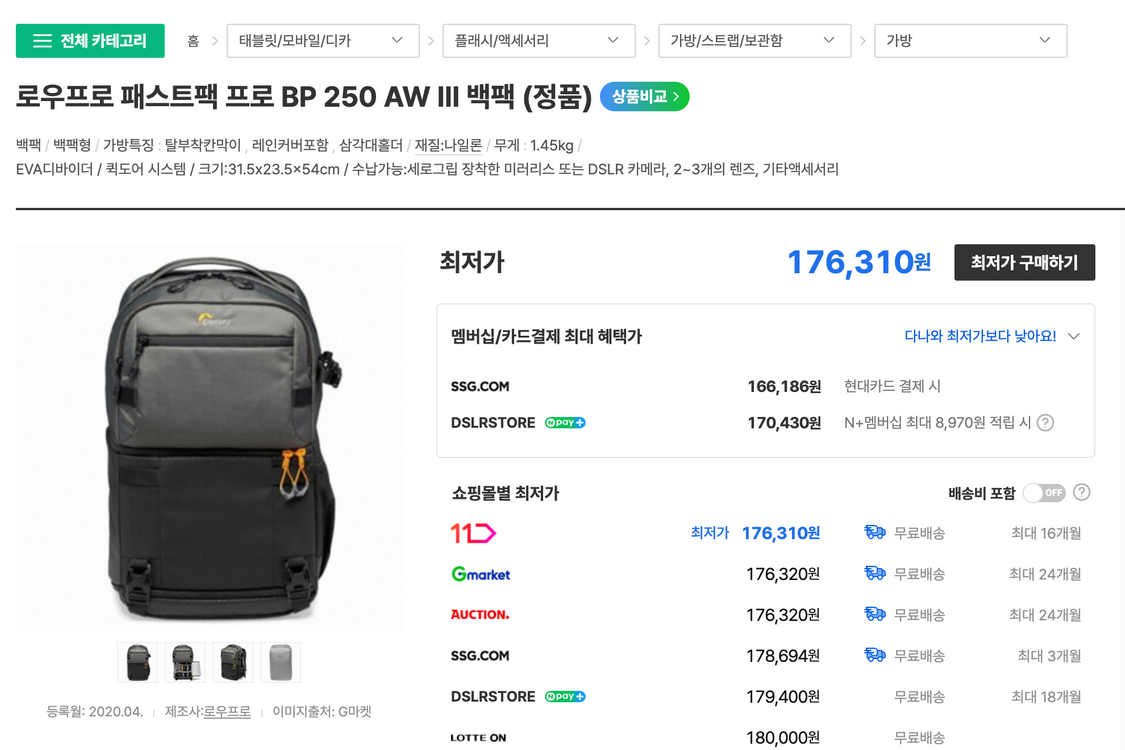Expand the 플래시/액세서리 dropdown
Viewport: 1125px width, 750px height.
pyautogui.click(x=538, y=40)
